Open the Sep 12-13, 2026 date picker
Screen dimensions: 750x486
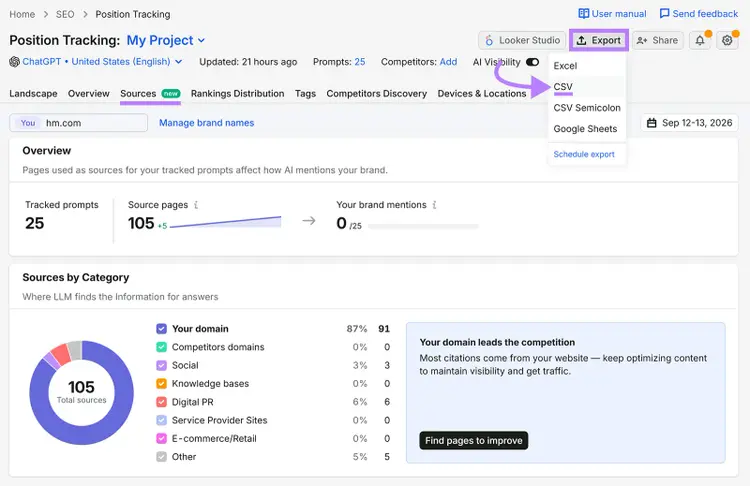coord(689,123)
